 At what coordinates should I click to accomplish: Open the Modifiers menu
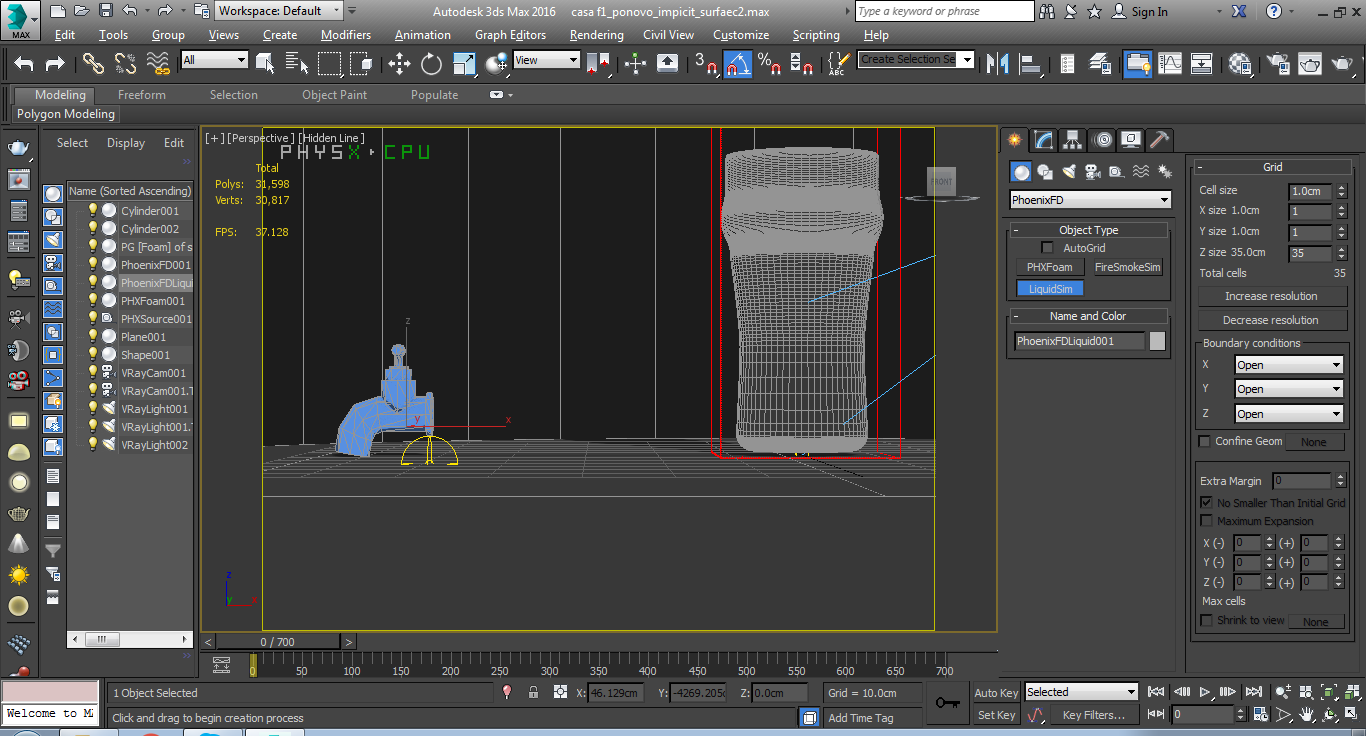pyautogui.click(x=346, y=35)
